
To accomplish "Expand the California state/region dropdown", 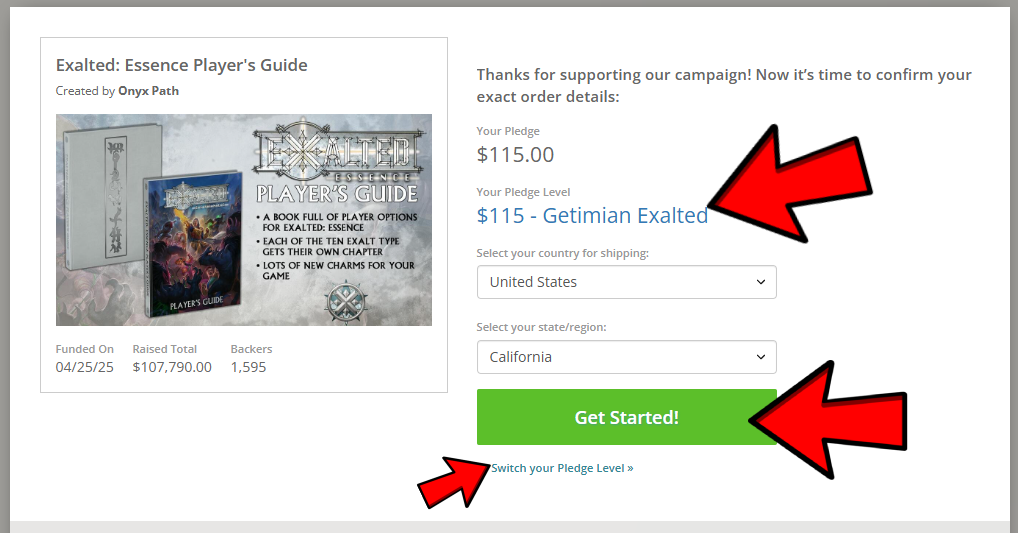I will (x=626, y=357).
